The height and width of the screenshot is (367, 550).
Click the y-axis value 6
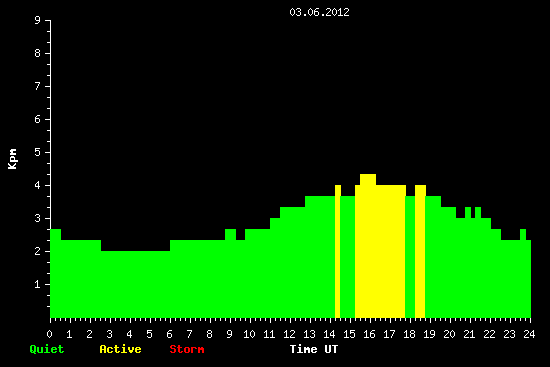[38, 119]
